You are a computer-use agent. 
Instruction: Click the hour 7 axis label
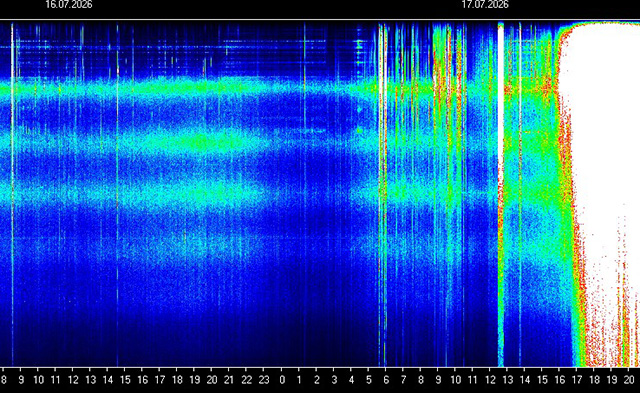pyautogui.click(x=403, y=380)
